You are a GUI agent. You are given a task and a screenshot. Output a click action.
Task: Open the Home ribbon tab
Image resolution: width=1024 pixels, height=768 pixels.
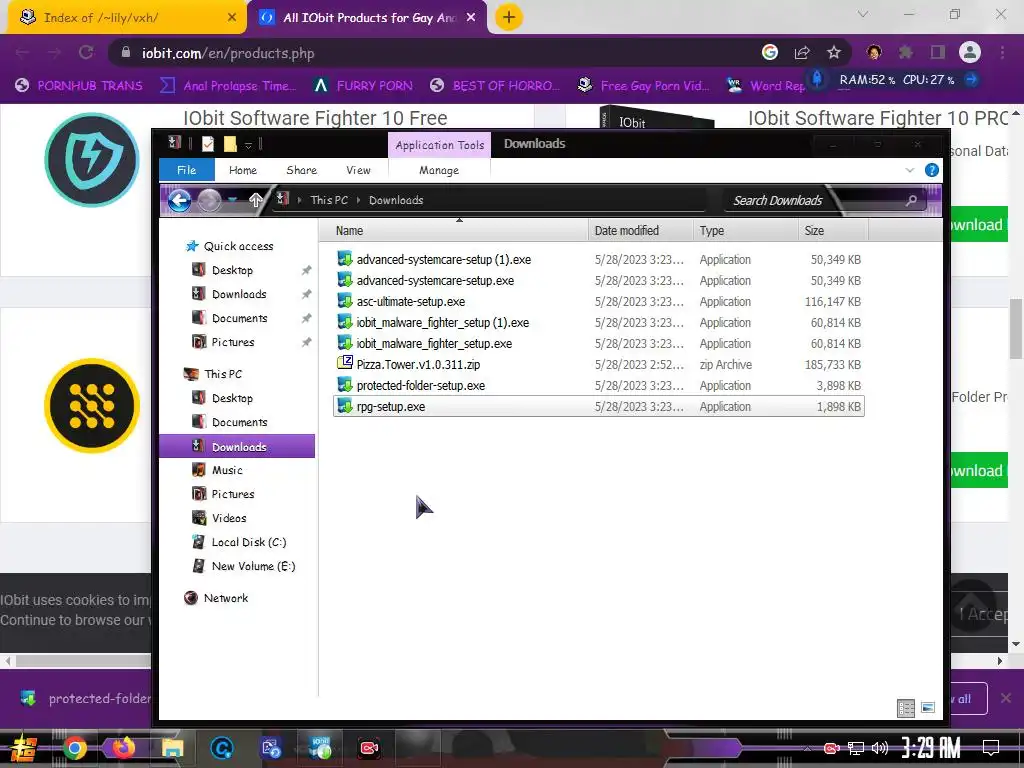[243, 170]
